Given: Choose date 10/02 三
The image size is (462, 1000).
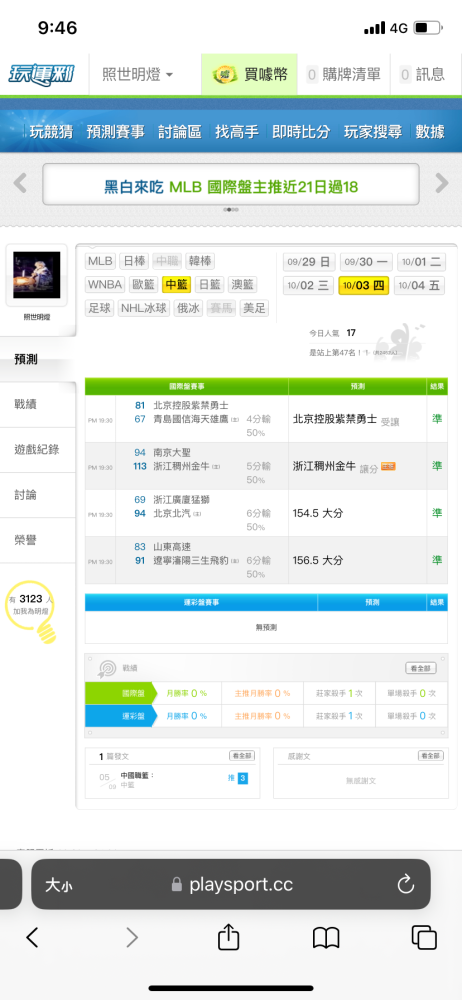Looking at the screenshot, I should 309,285.
